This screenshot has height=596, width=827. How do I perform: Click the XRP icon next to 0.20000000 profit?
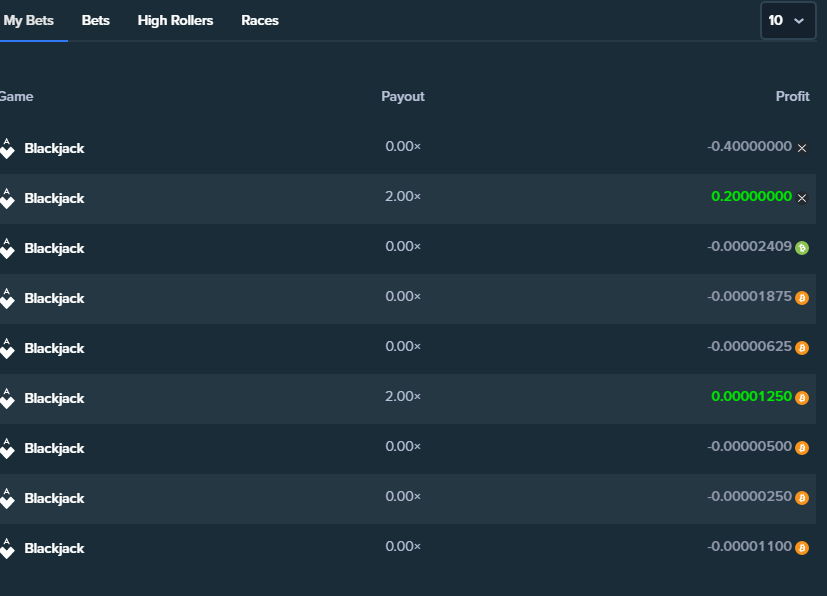tap(802, 198)
